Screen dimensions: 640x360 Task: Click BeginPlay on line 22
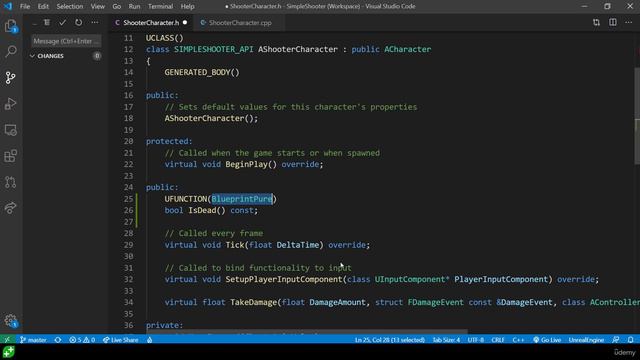(247, 164)
